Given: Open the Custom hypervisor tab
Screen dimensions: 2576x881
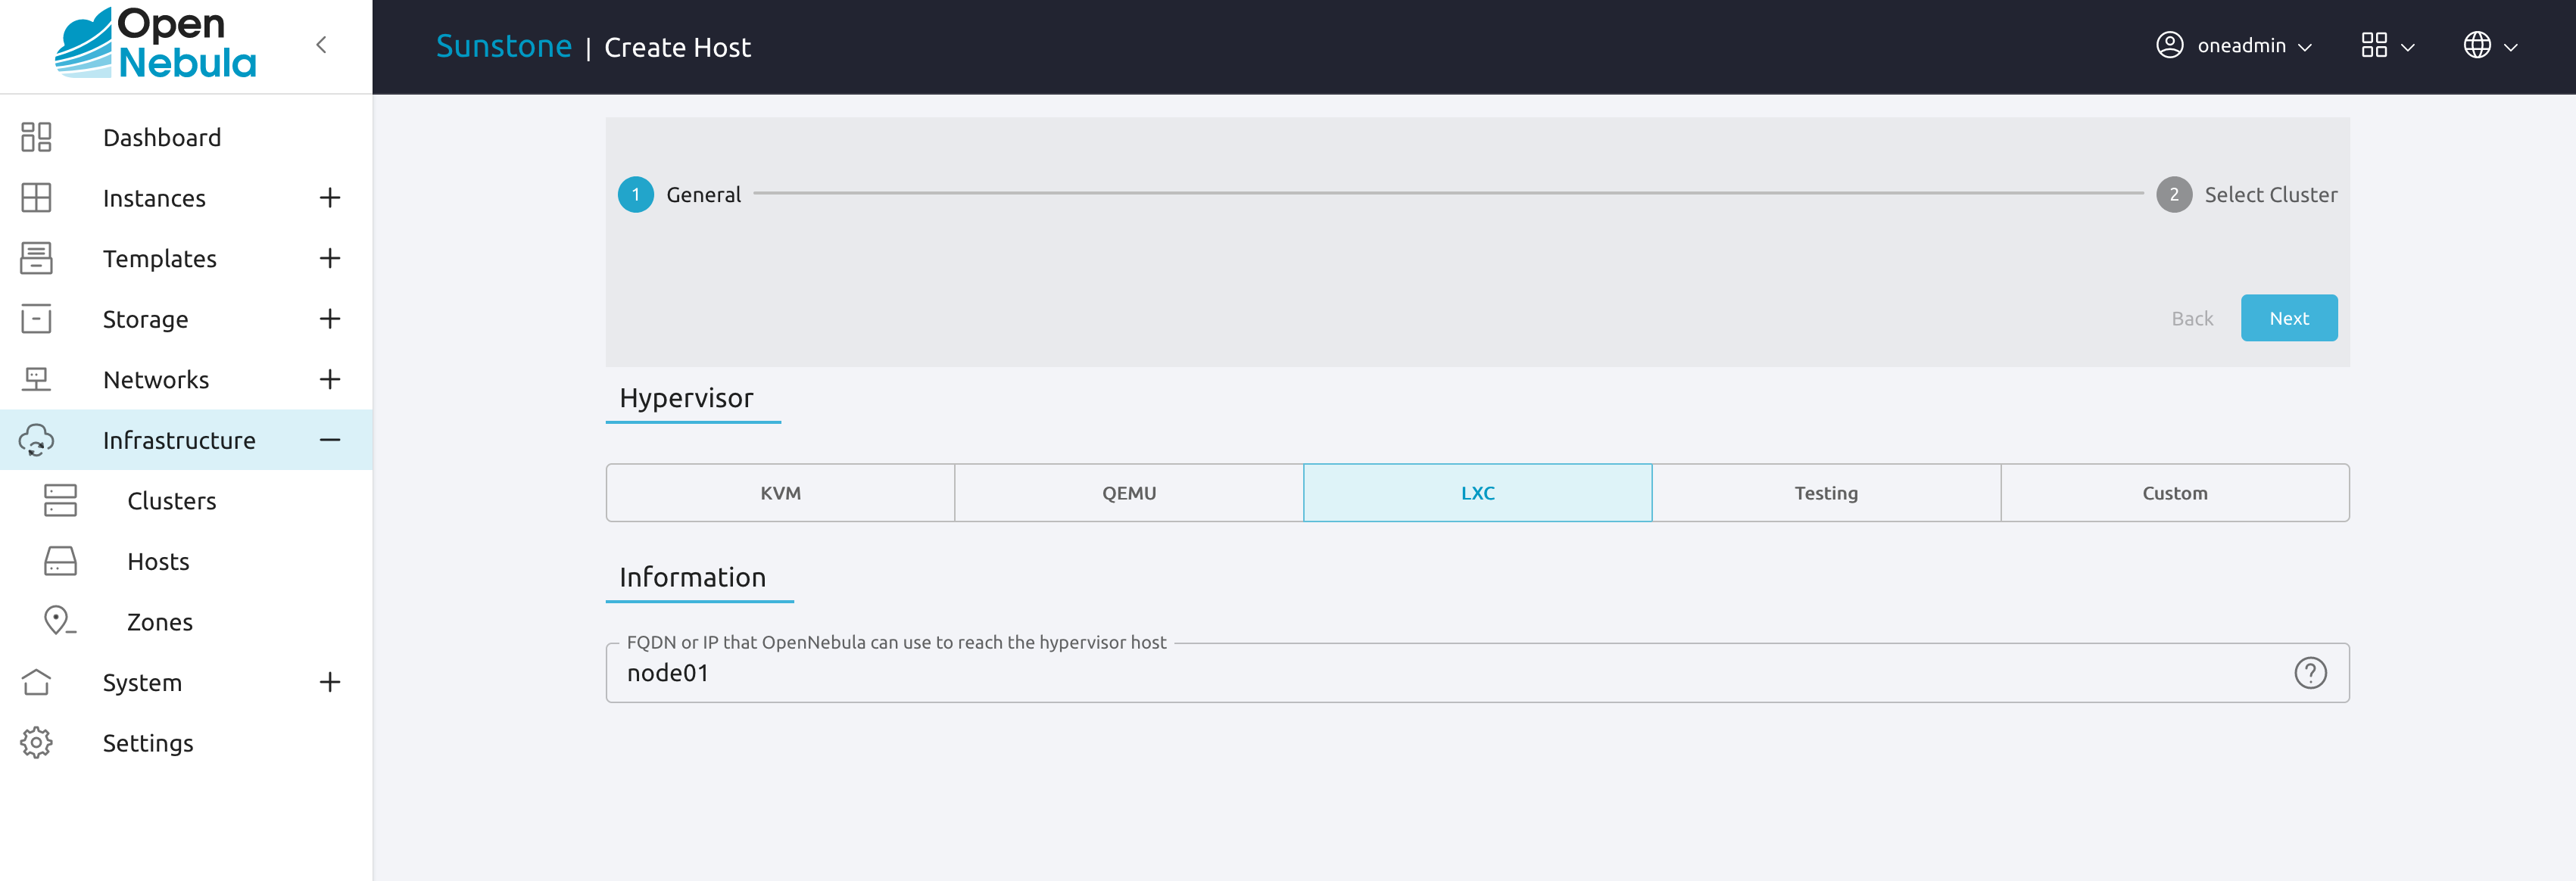Looking at the screenshot, I should click(x=2173, y=491).
